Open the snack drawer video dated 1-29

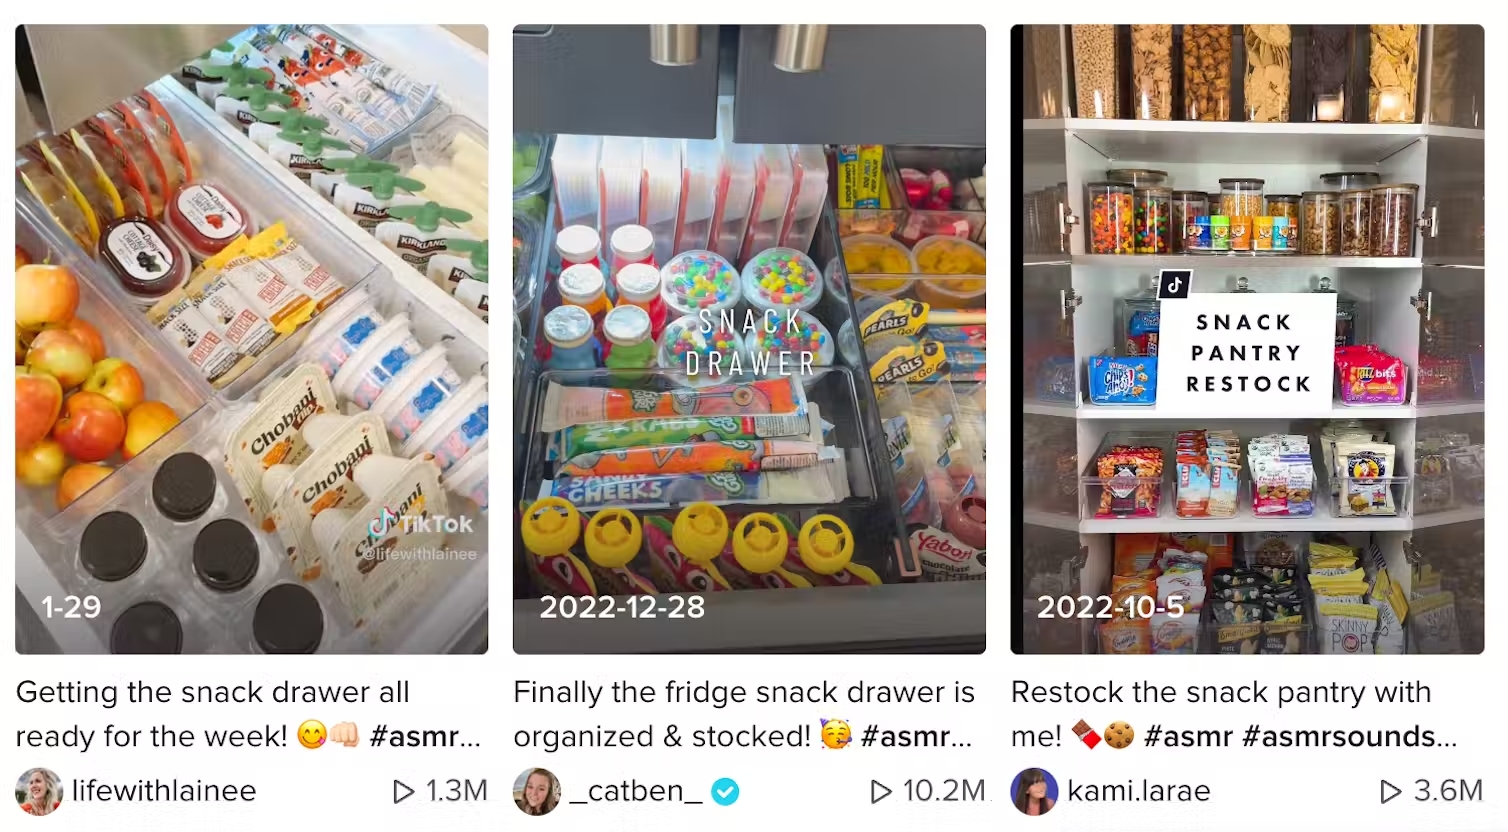[252, 339]
